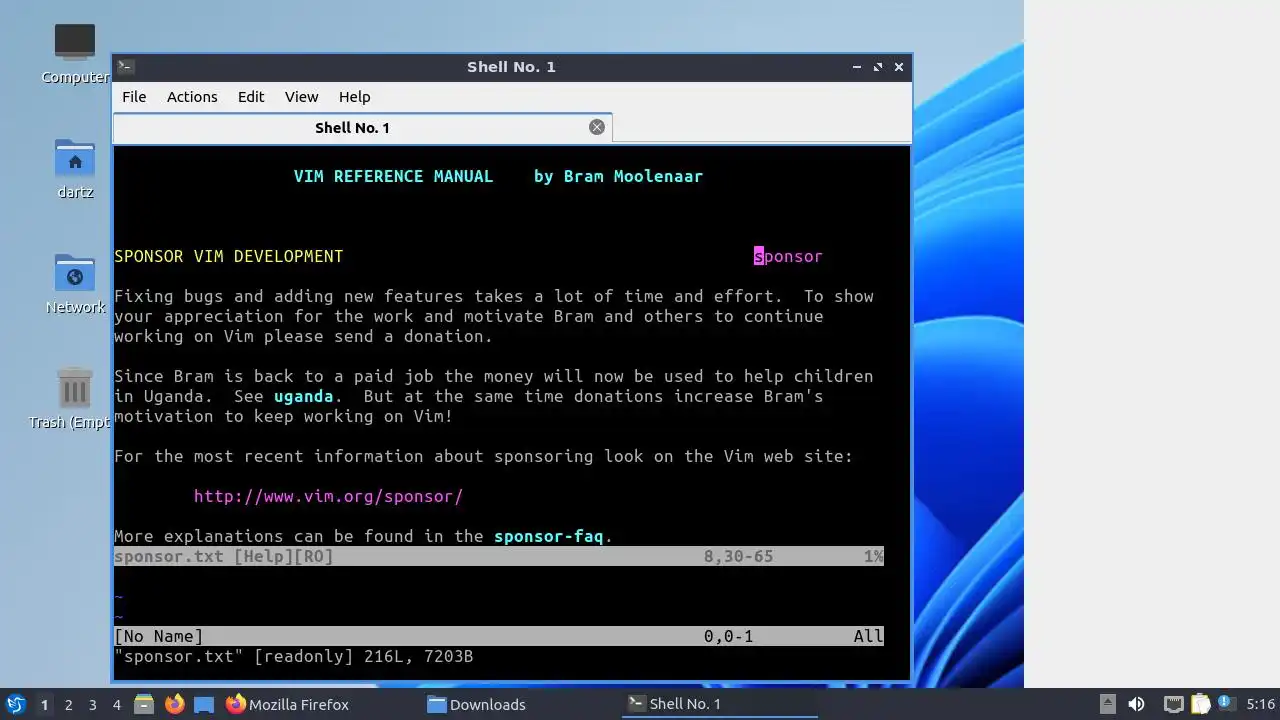Open the Edit menu
Viewport: 1280px width, 720px height.
[251, 97]
